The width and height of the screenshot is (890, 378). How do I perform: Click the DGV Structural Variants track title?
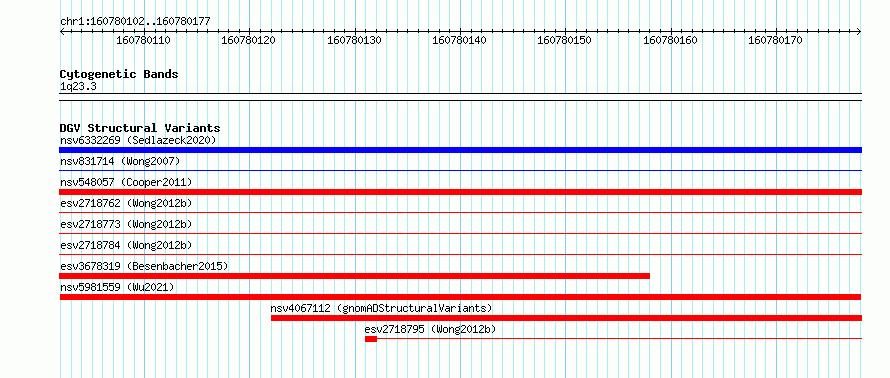pos(140,128)
